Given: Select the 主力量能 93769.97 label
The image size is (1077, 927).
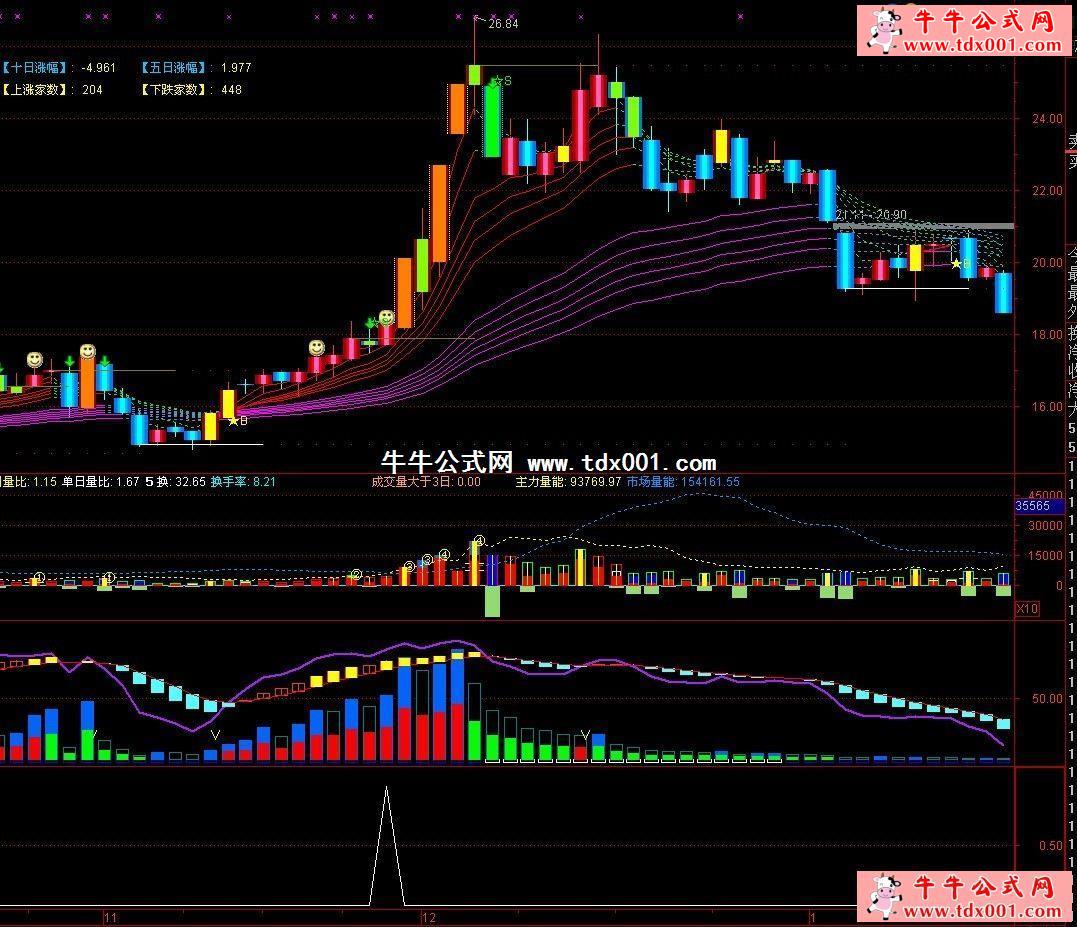Looking at the screenshot, I should (568, 482).
